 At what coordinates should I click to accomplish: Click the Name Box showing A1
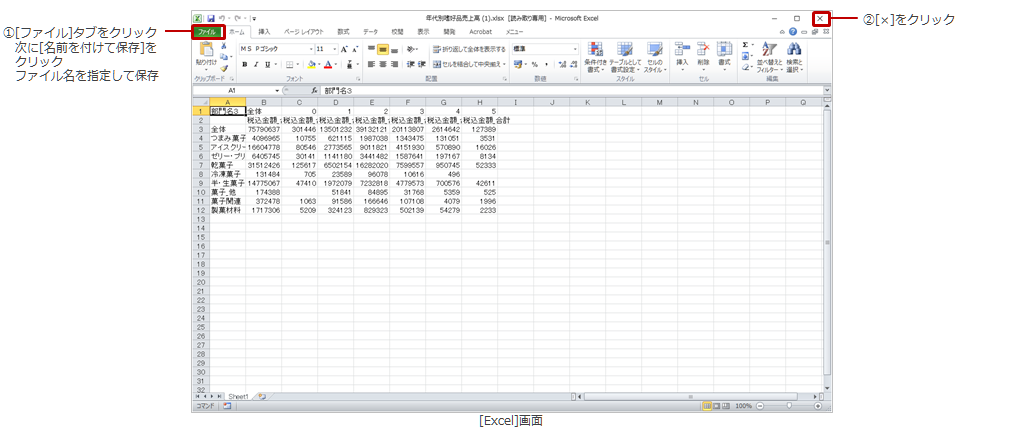tap(234, 90)
